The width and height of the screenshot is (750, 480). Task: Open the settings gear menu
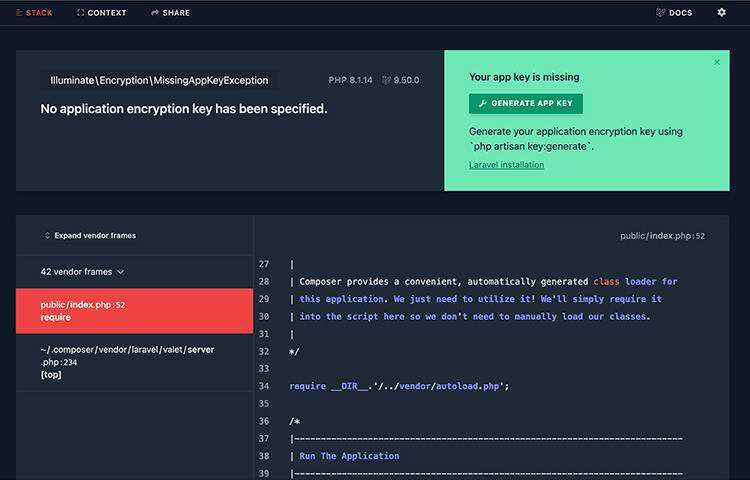[722, 13]
